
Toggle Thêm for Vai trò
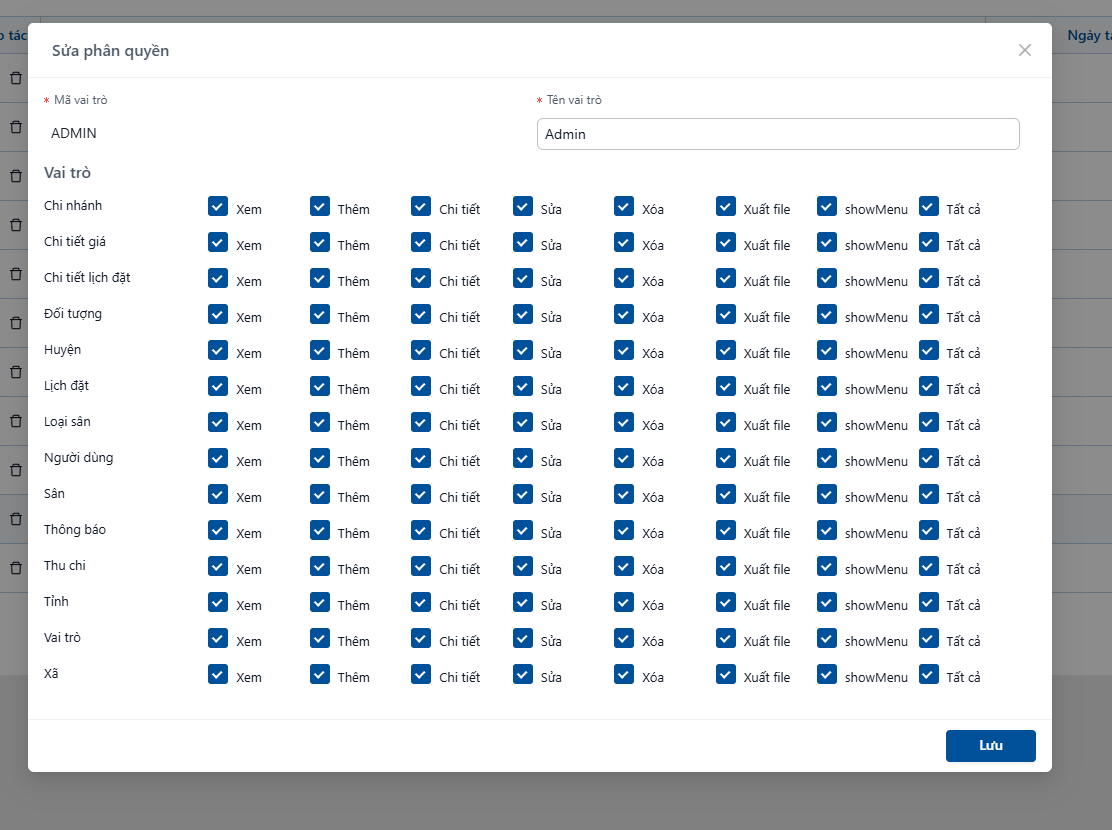[x=320, y=638]
